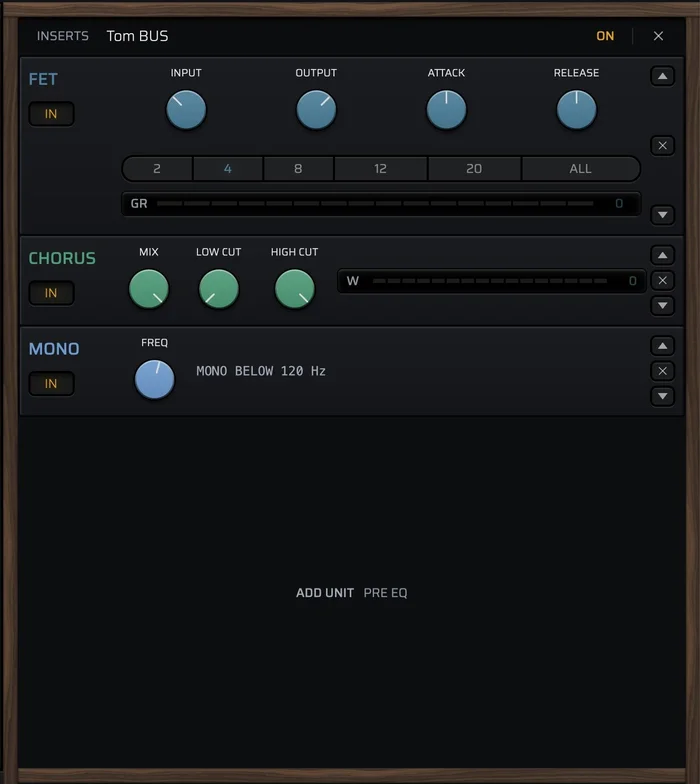Click the ADD UNIT button
The height and width of the screenshot is (784, 700).
point(325,593)
